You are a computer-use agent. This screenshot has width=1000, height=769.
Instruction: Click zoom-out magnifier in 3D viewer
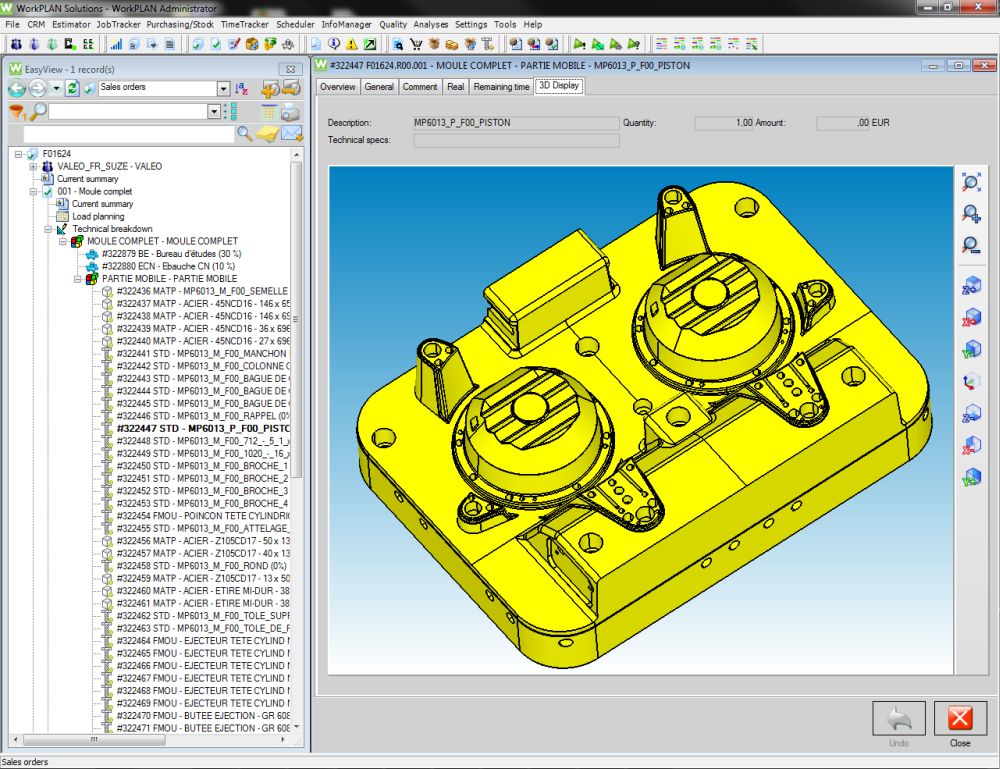[971, 245]
